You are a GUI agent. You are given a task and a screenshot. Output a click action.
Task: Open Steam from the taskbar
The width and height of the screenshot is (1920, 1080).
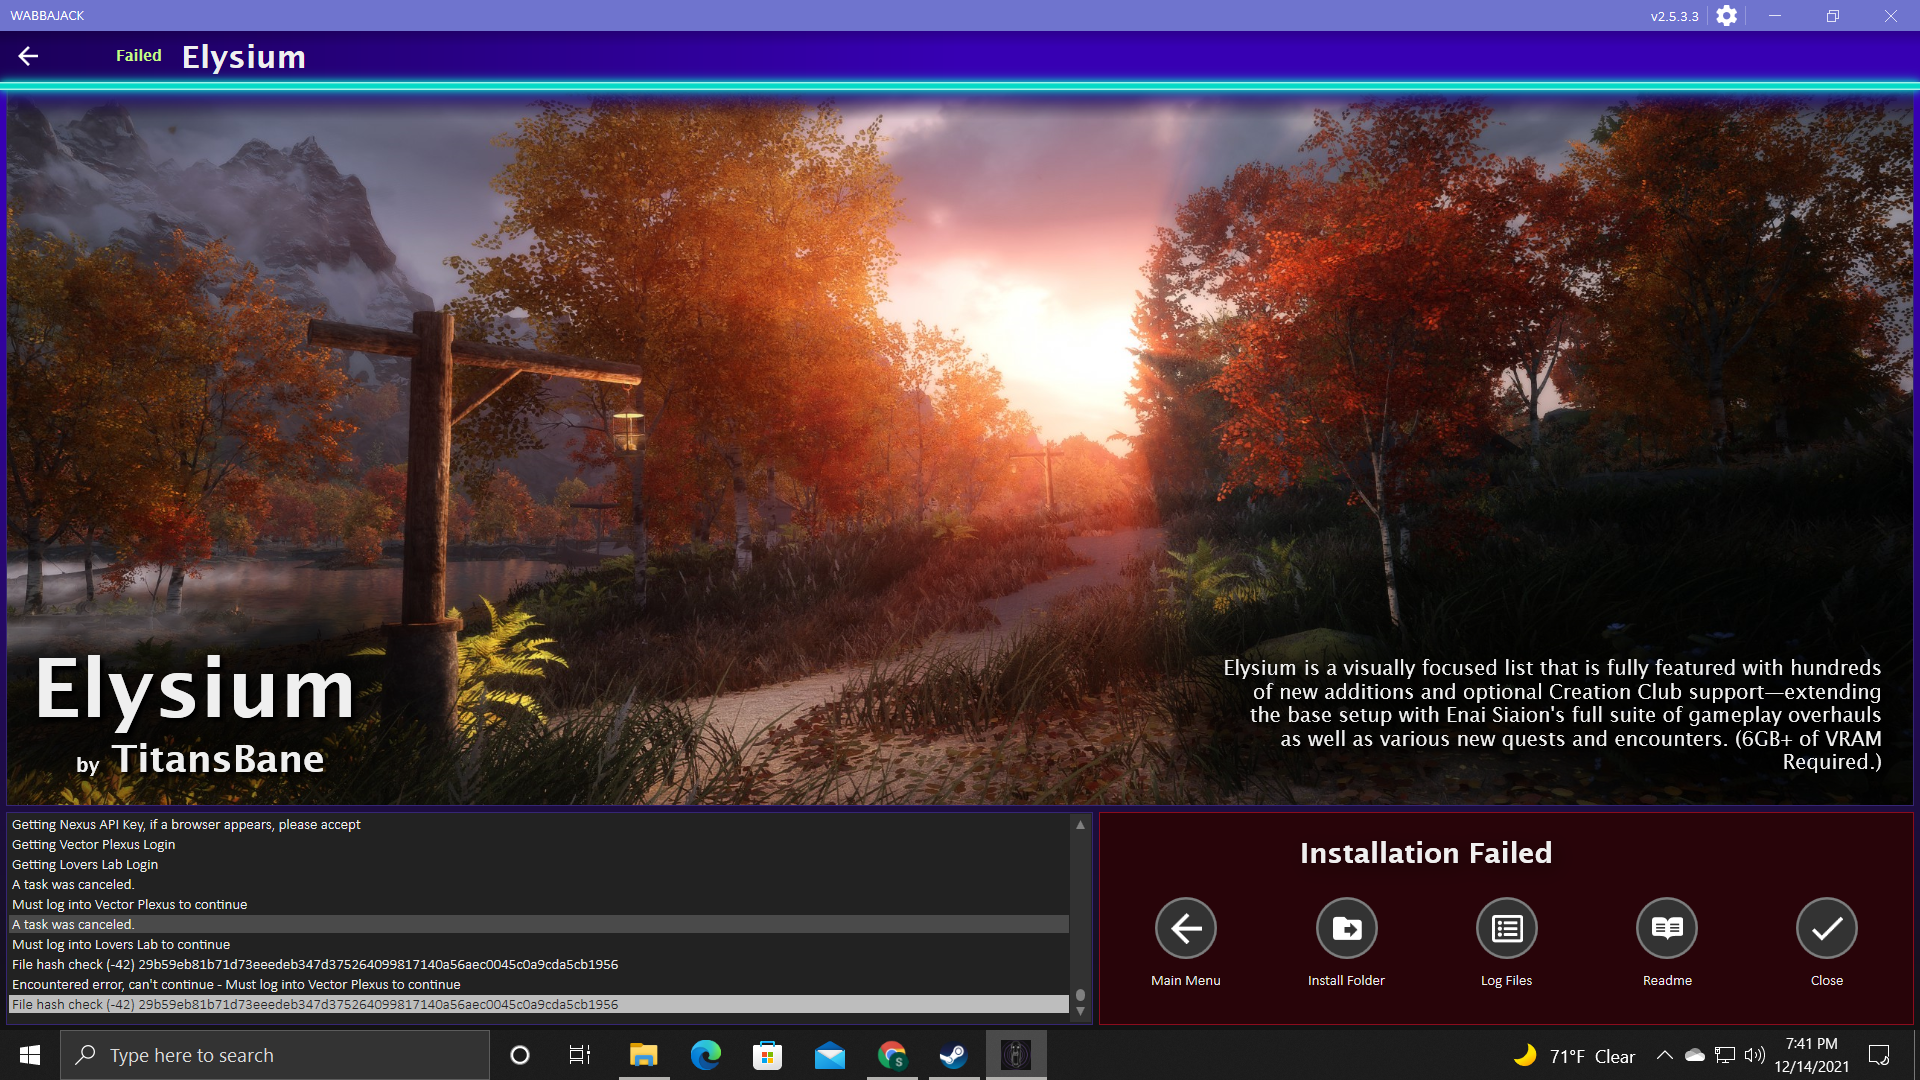click(953, 1055)
